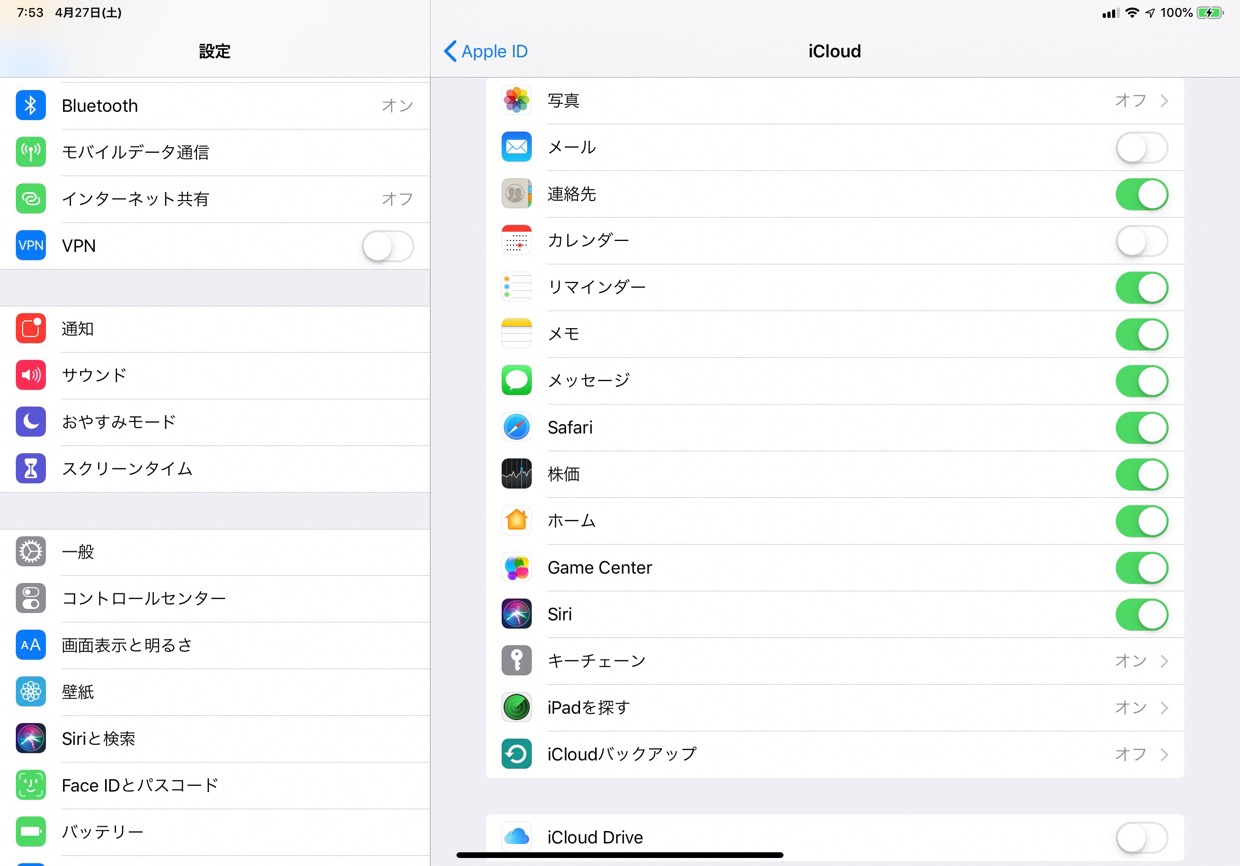
Task: Disable the ホーム iCloud switch
Action: click(1142, 521)
